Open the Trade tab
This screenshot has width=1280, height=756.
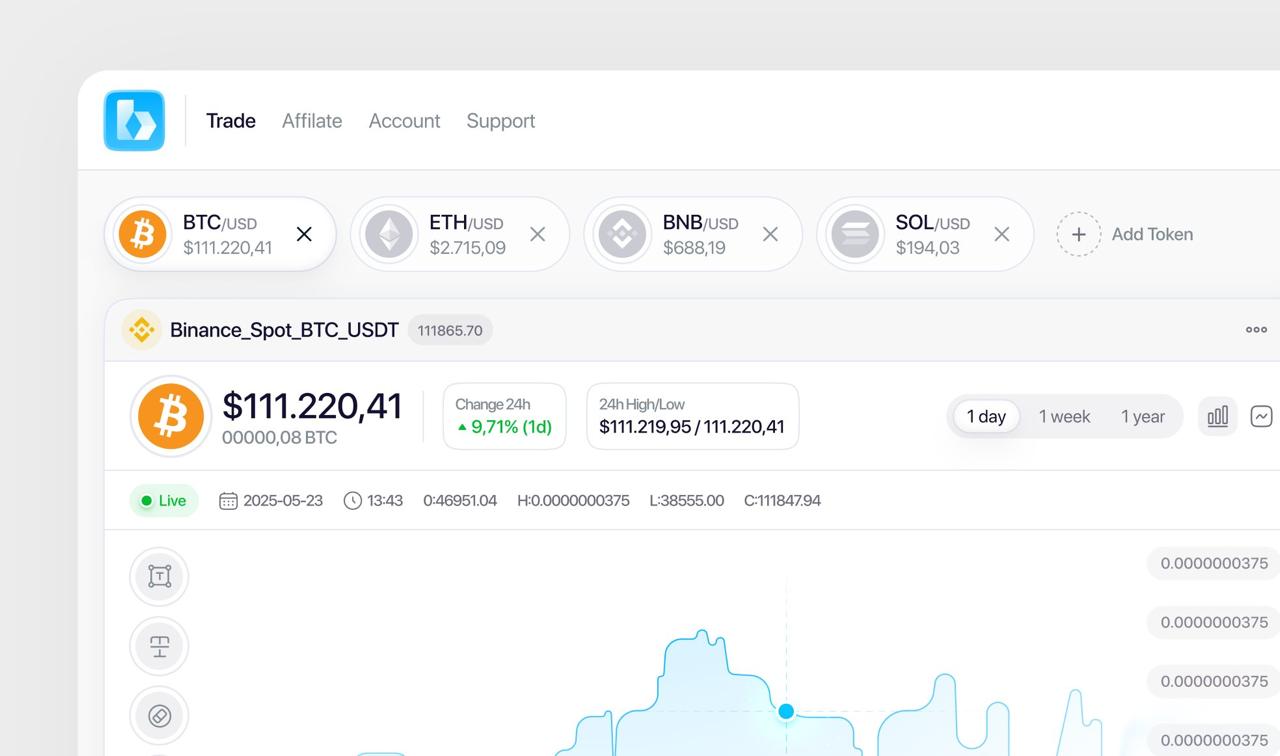click(x=231, y=121)
